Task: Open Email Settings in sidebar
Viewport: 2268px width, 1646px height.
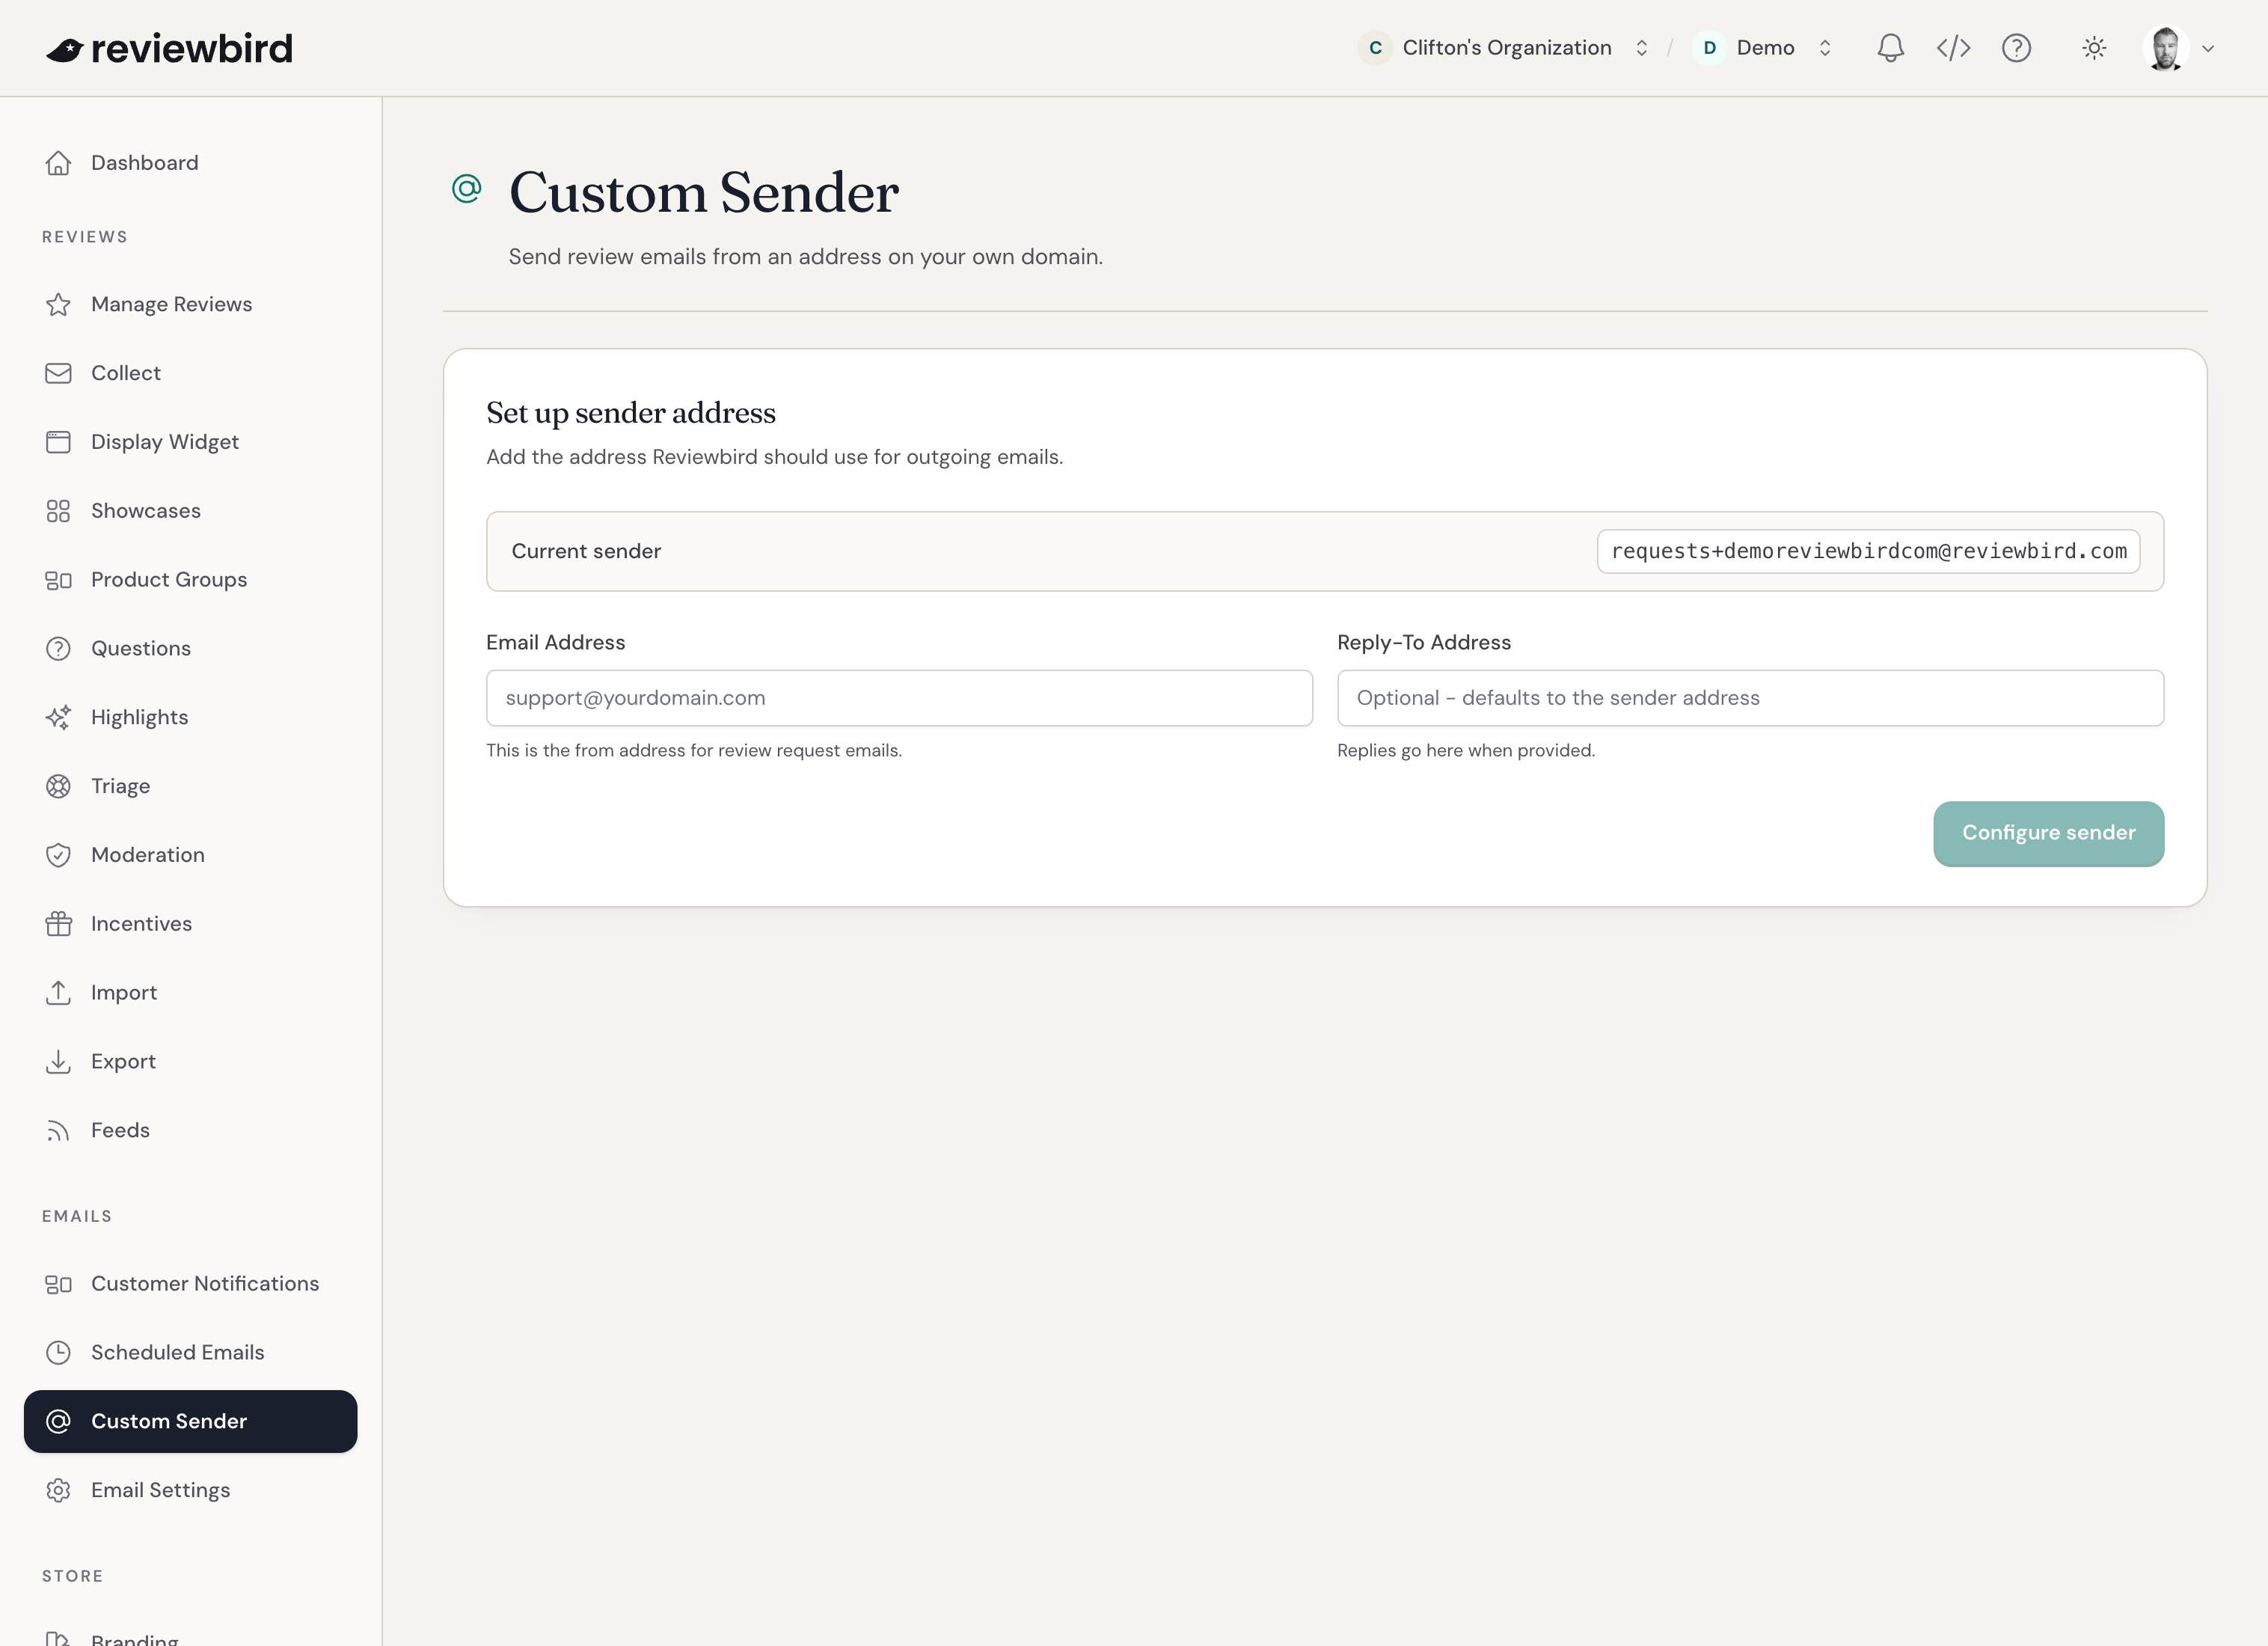Action: click(x=190, y=1490)
